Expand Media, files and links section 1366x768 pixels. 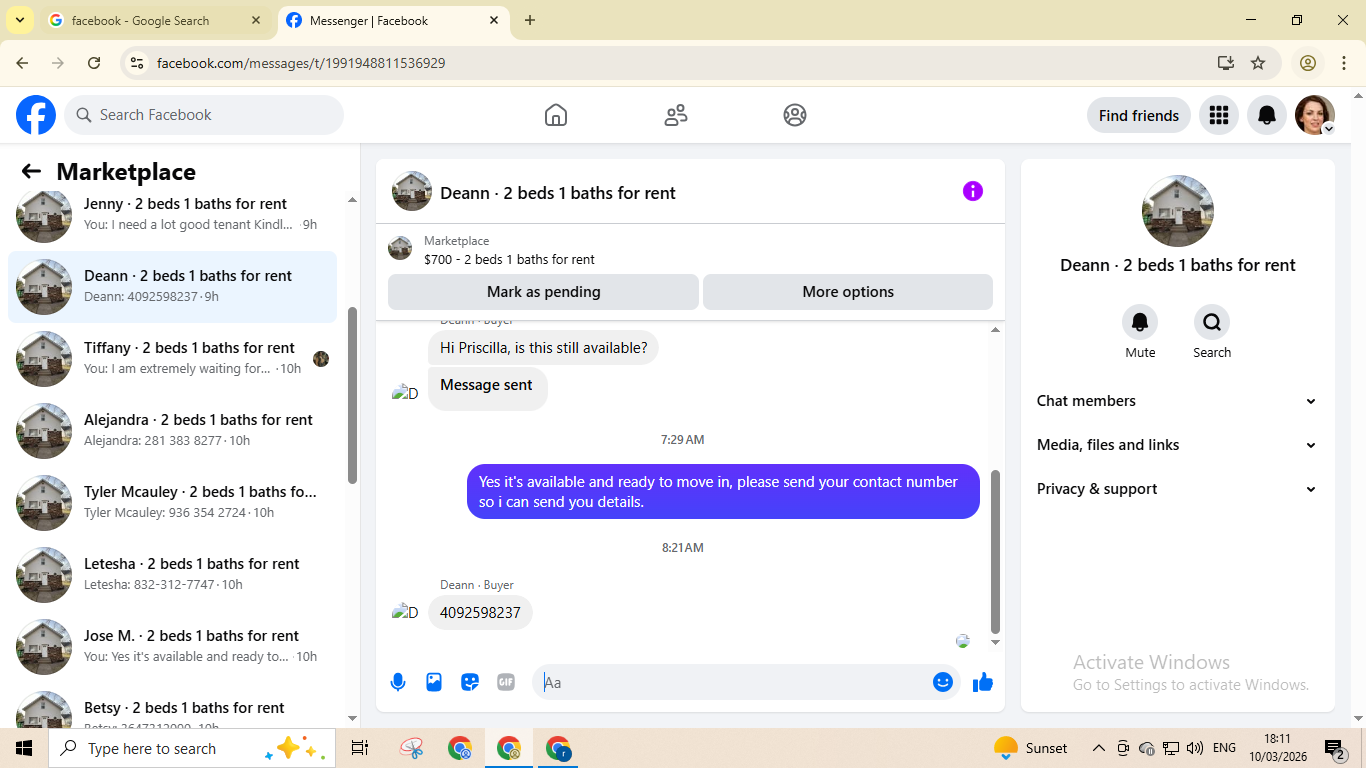coord(1177,445)
